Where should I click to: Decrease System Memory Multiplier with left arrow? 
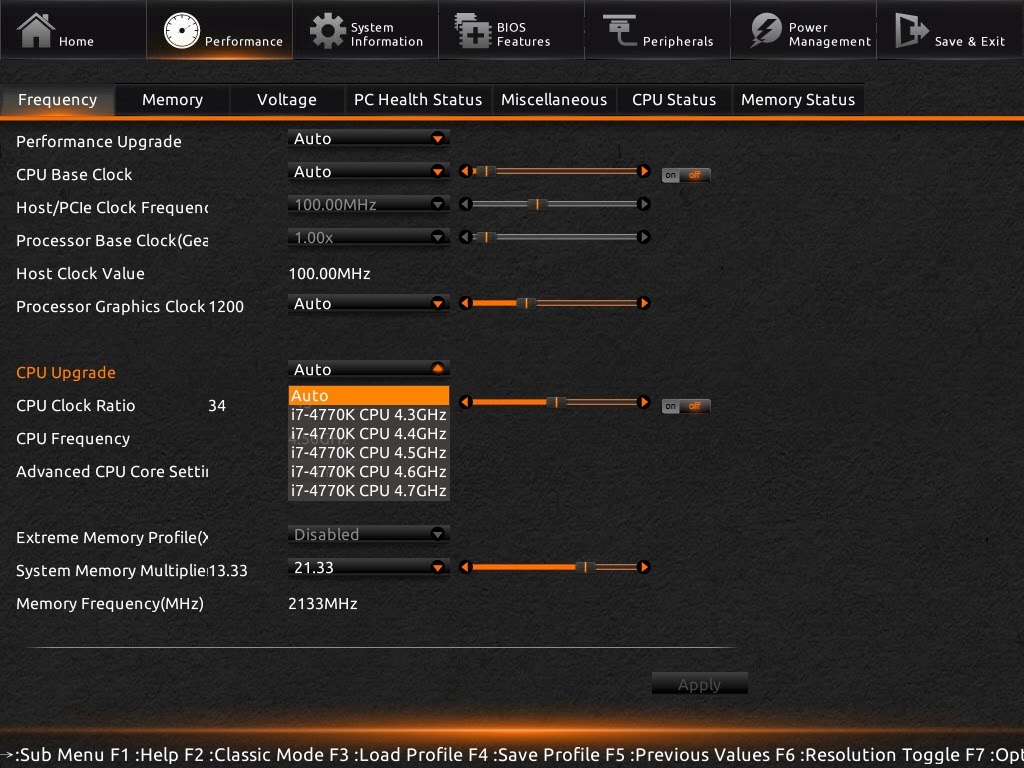[465, 567]
